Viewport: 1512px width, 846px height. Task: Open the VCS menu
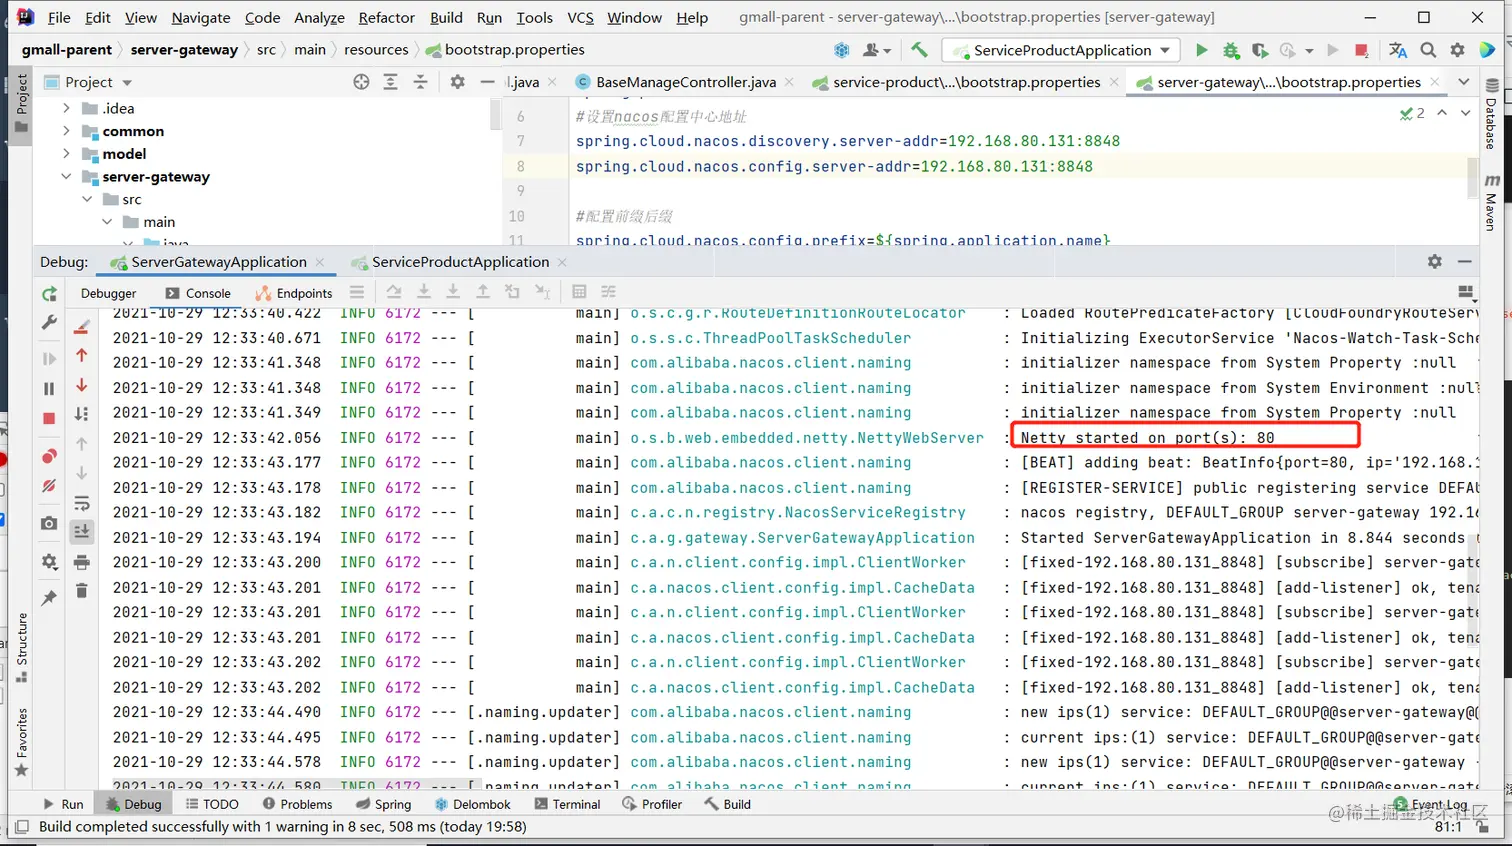580,17
